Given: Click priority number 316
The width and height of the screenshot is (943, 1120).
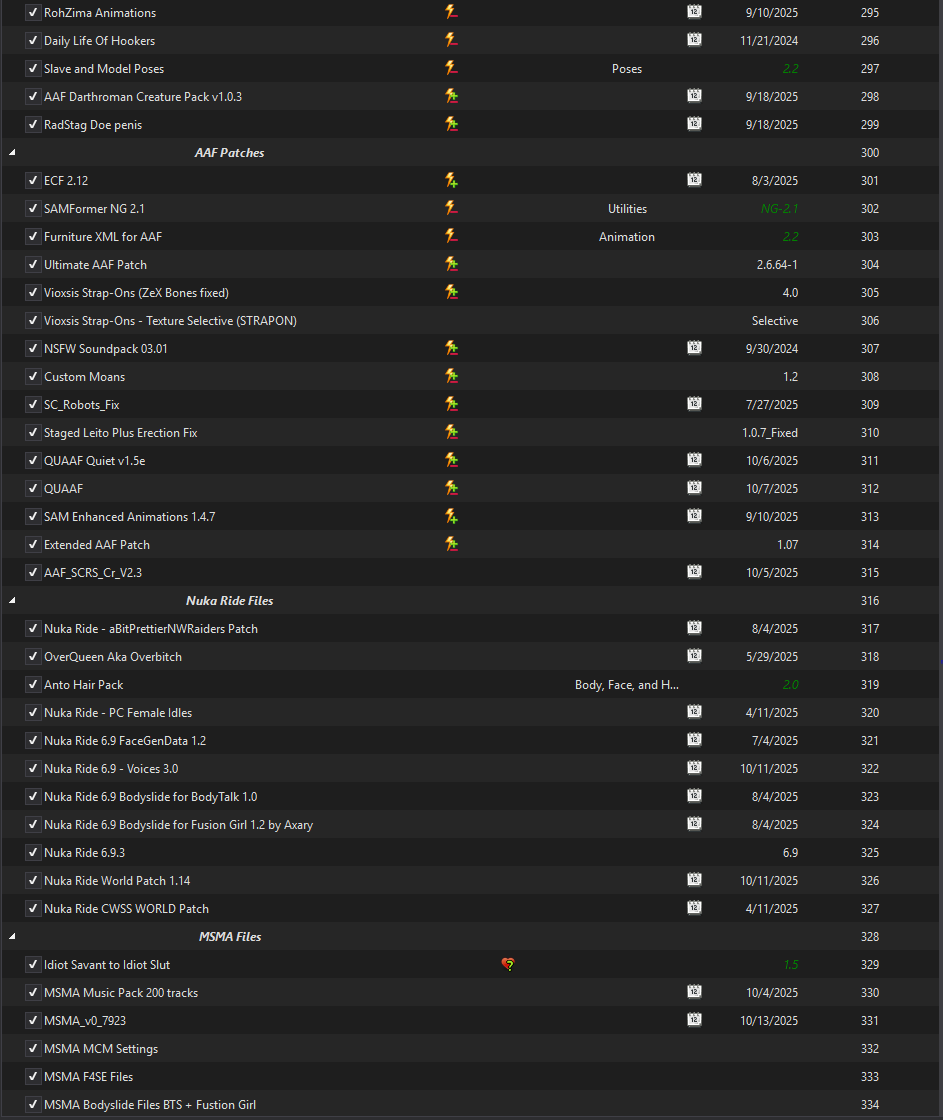Looking at the screenshot, I should tap(869, 601).
